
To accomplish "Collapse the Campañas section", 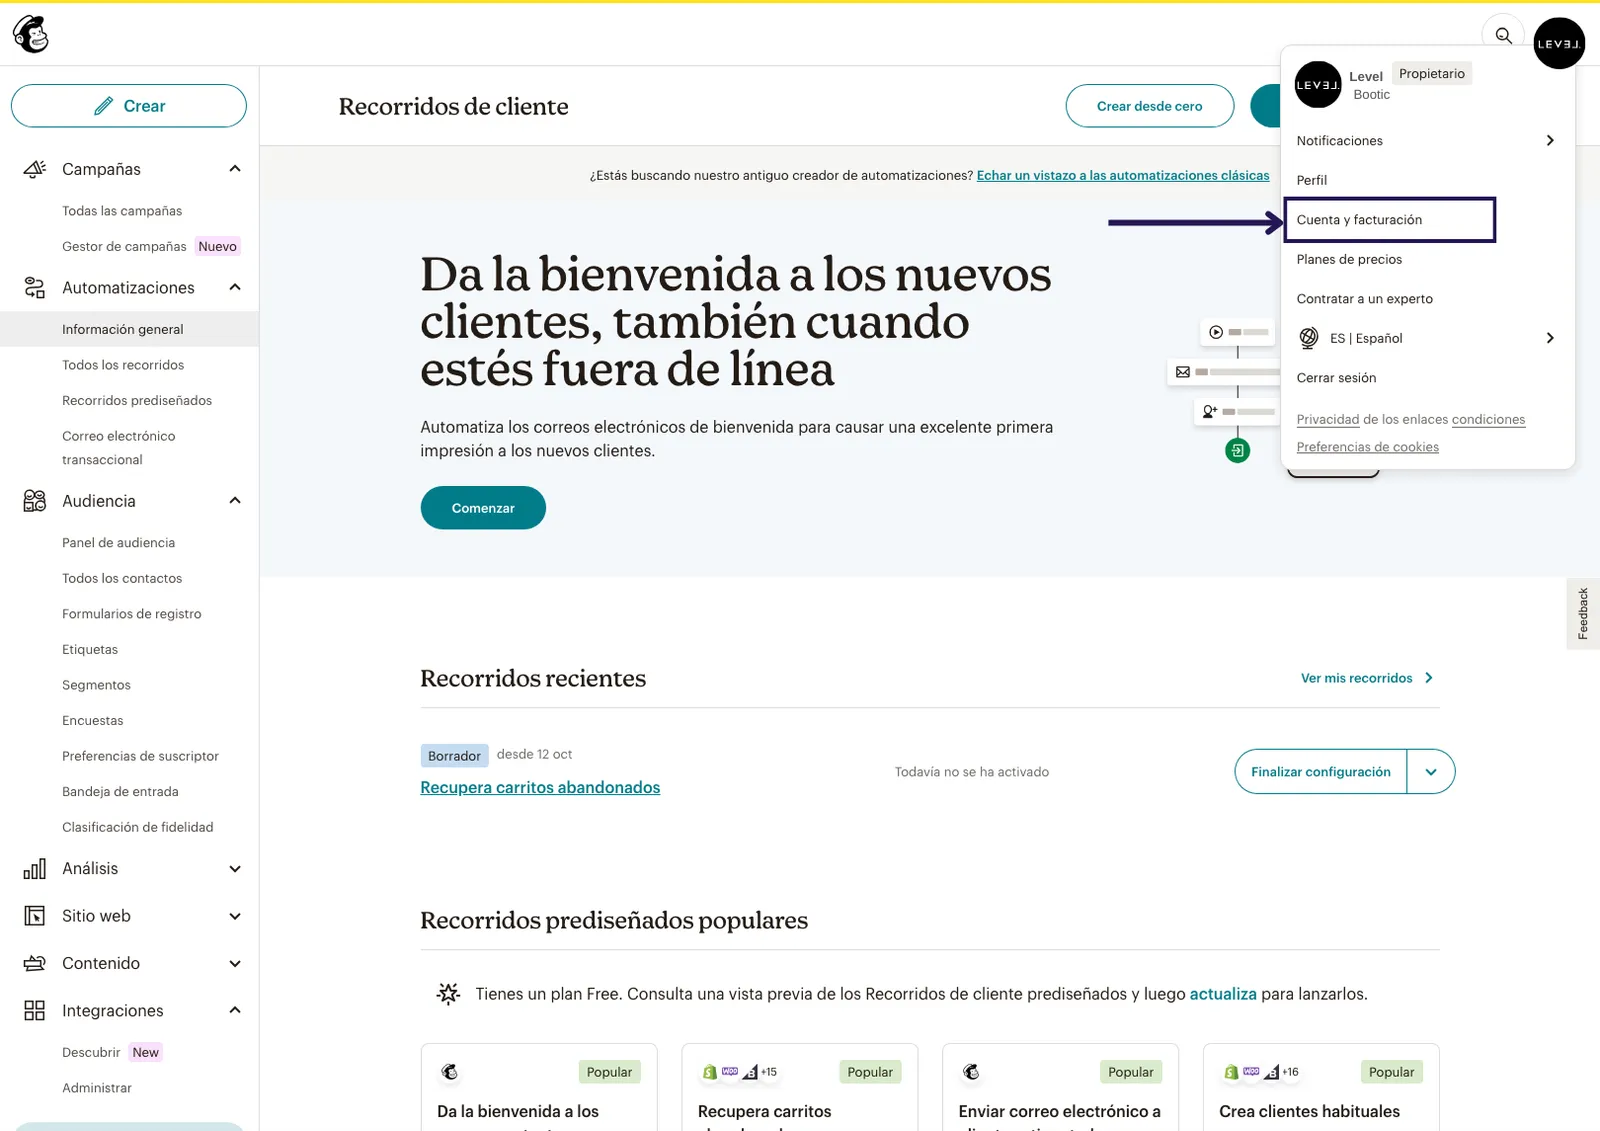I will point(235,169).
